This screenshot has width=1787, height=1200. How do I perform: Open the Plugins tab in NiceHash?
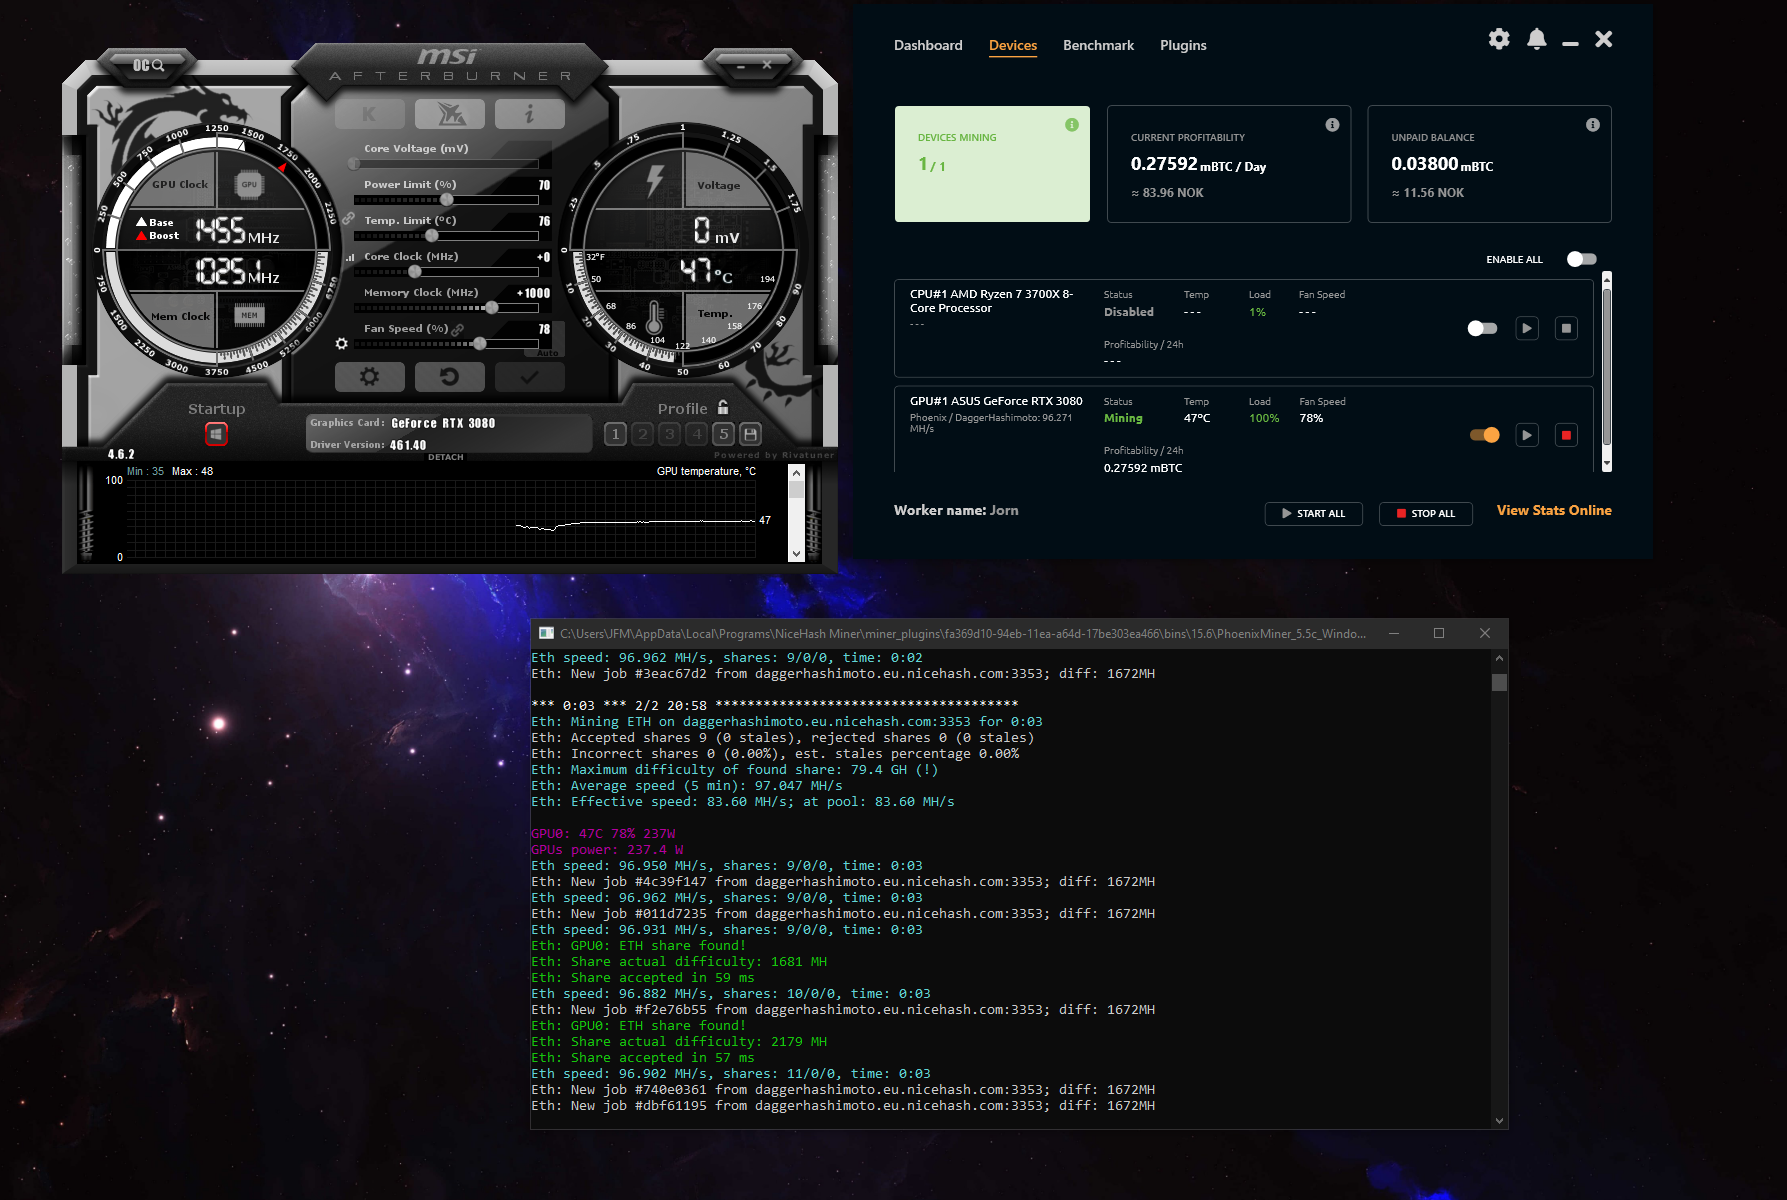[1183, 45]
